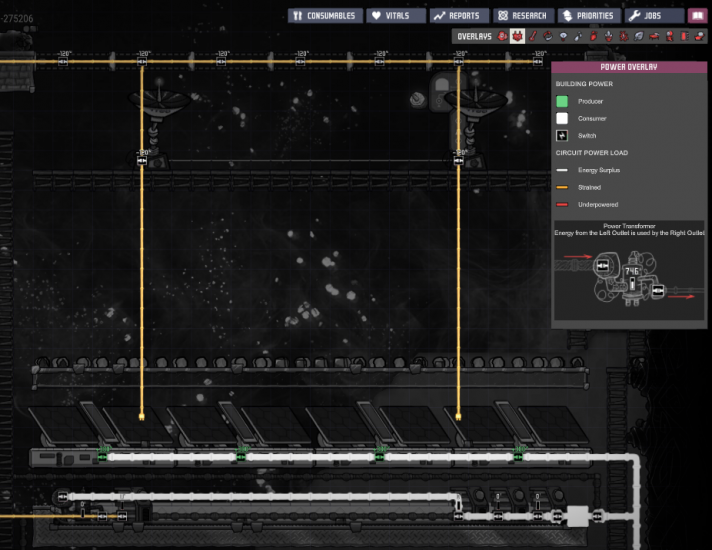Screen dimensions: 712x550
Task: Show the Plumbing overlay icon
Action: tap(578, 36)
